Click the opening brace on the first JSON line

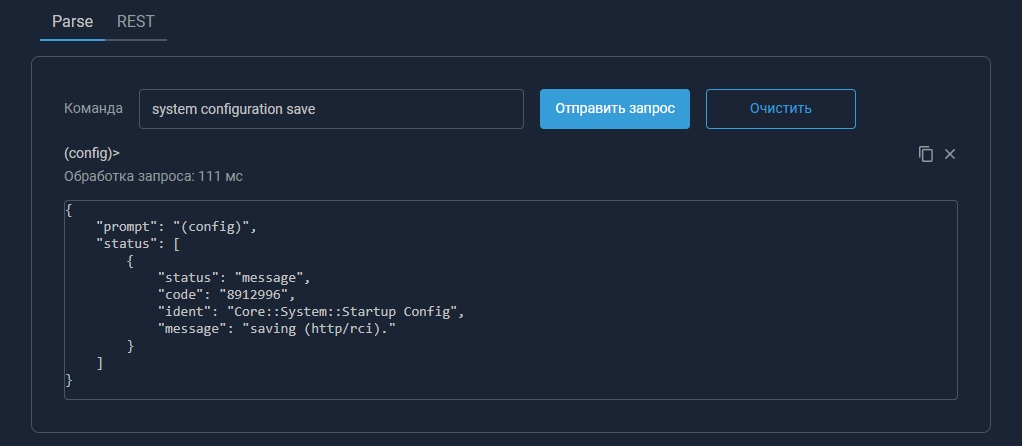pos(69,210)
